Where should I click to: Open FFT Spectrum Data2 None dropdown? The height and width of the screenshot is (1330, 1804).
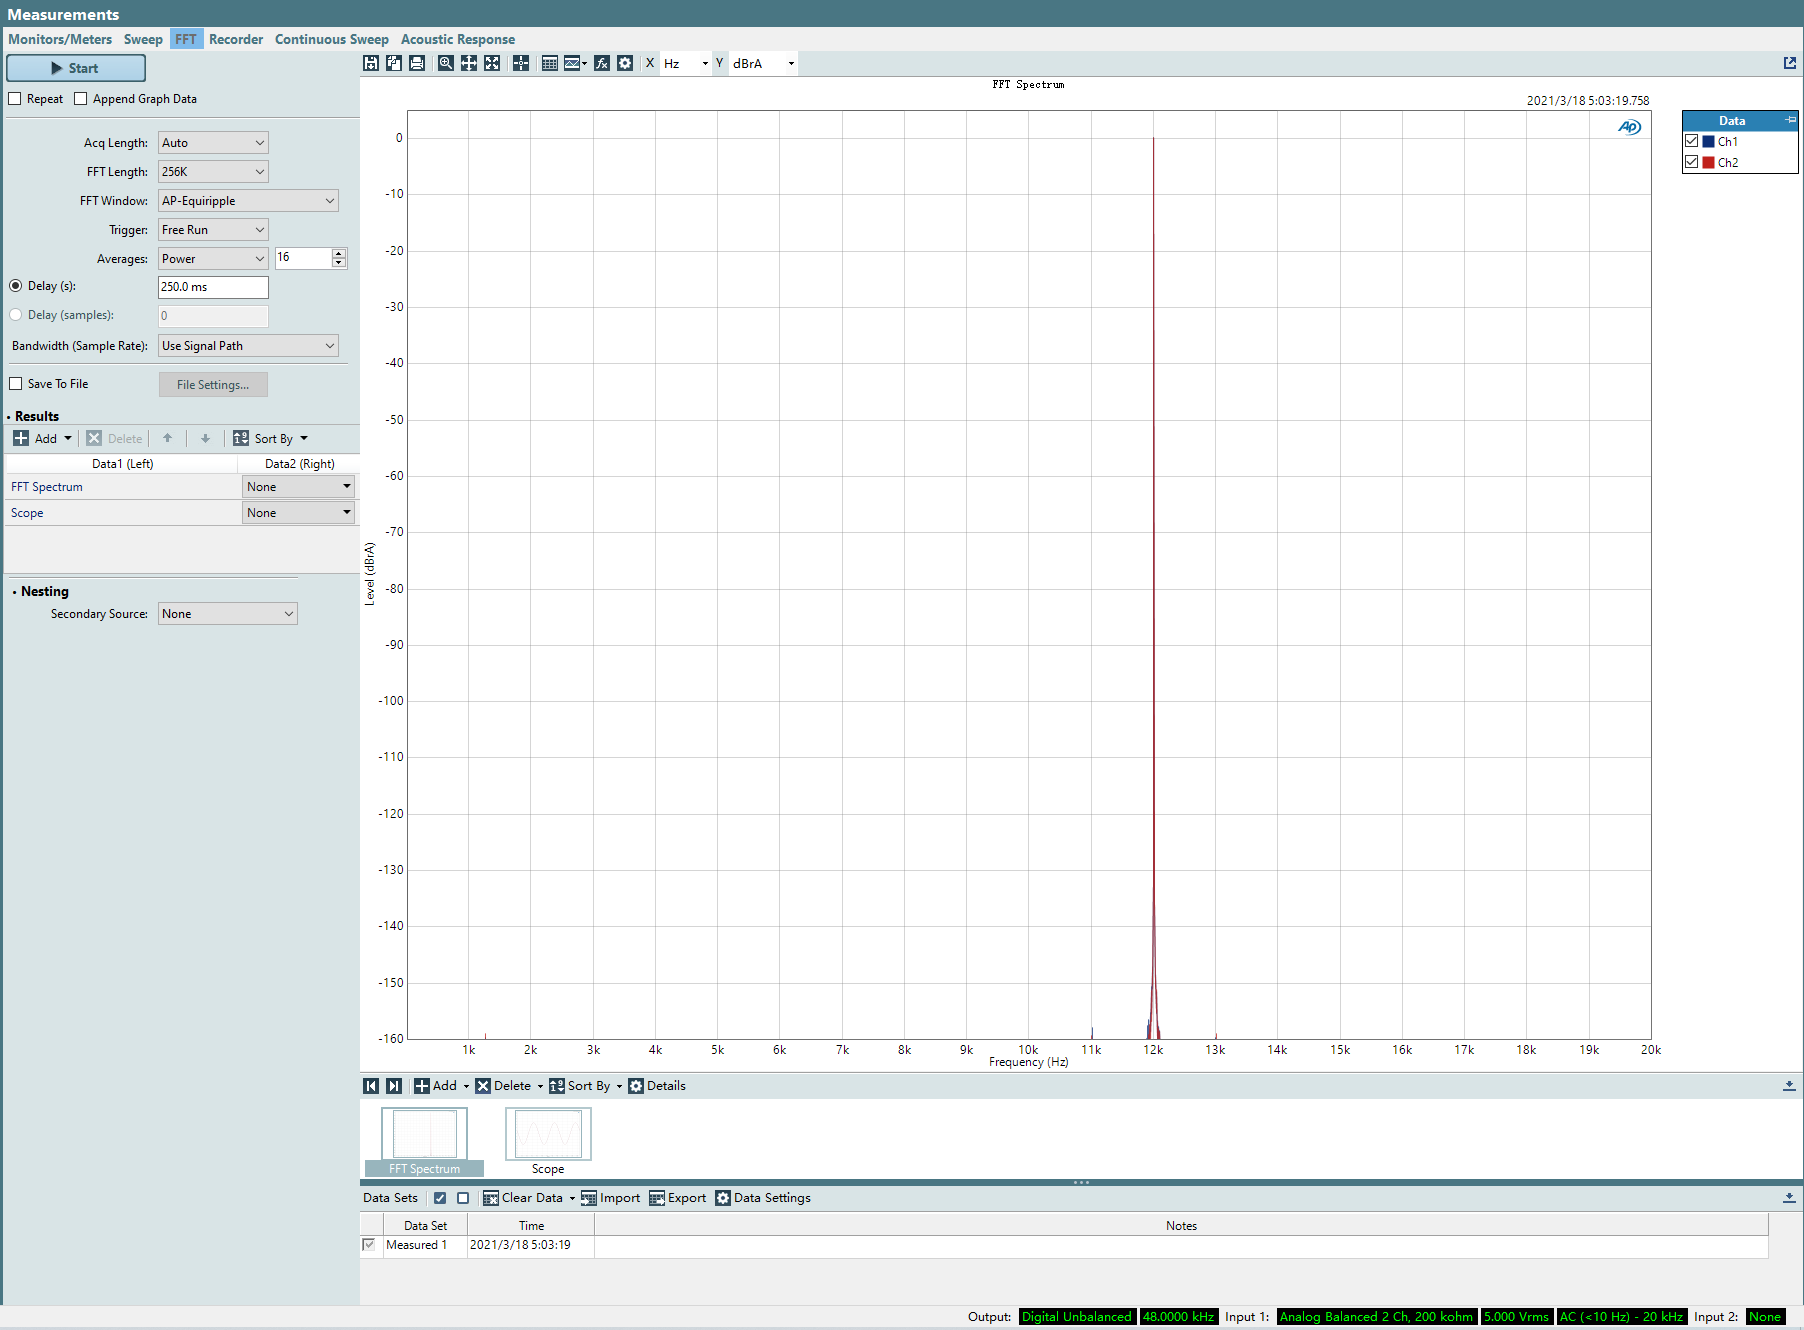pyautogui.click(x=298, y=487)
